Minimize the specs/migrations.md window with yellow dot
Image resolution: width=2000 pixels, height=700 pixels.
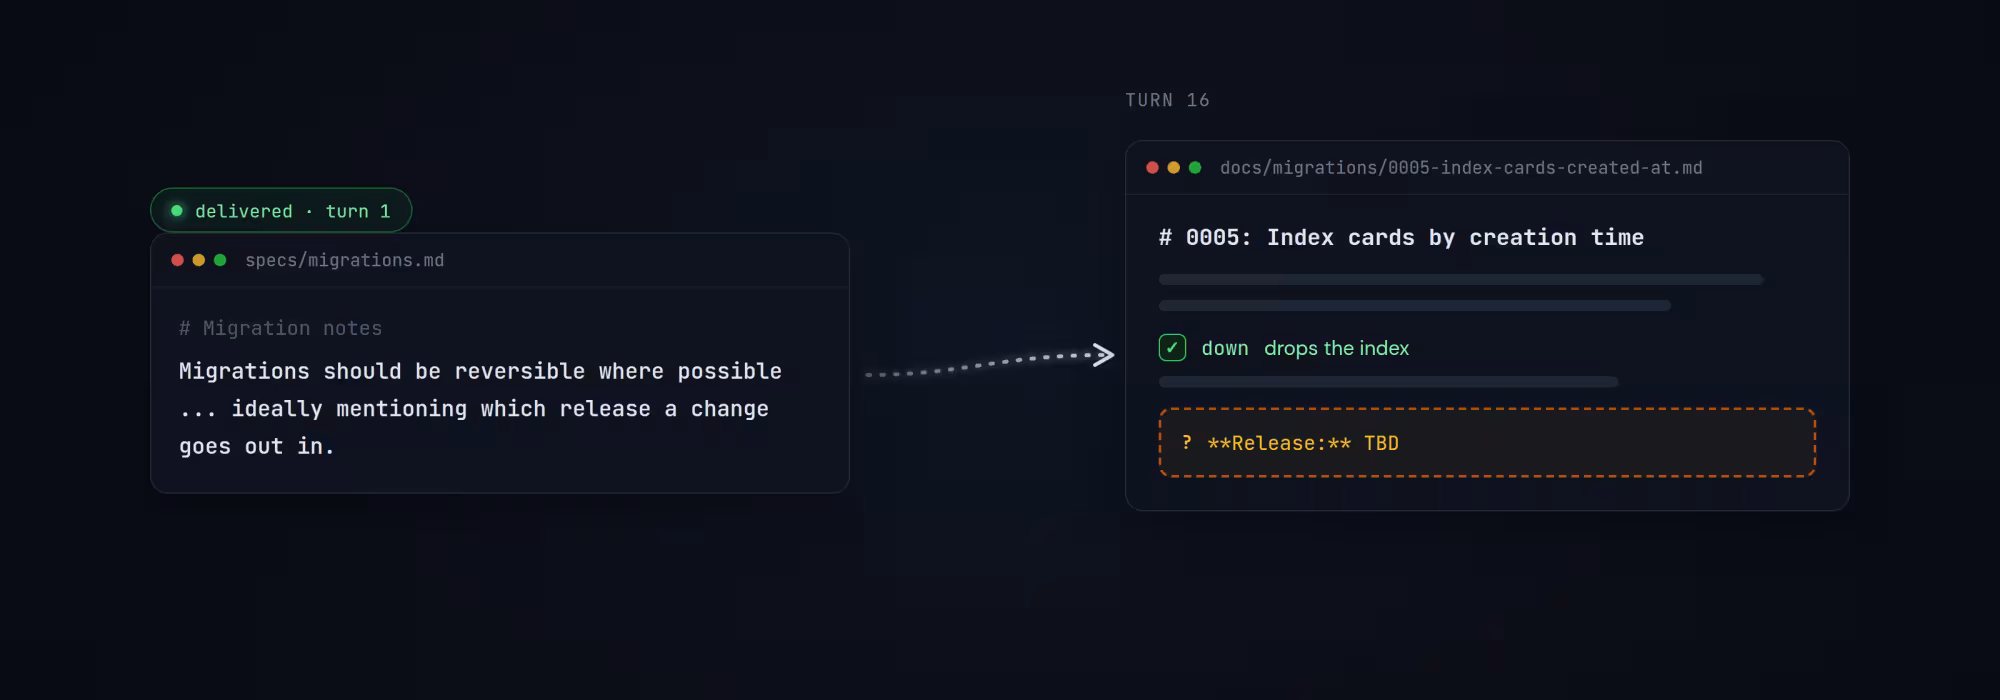pos(198,260)
